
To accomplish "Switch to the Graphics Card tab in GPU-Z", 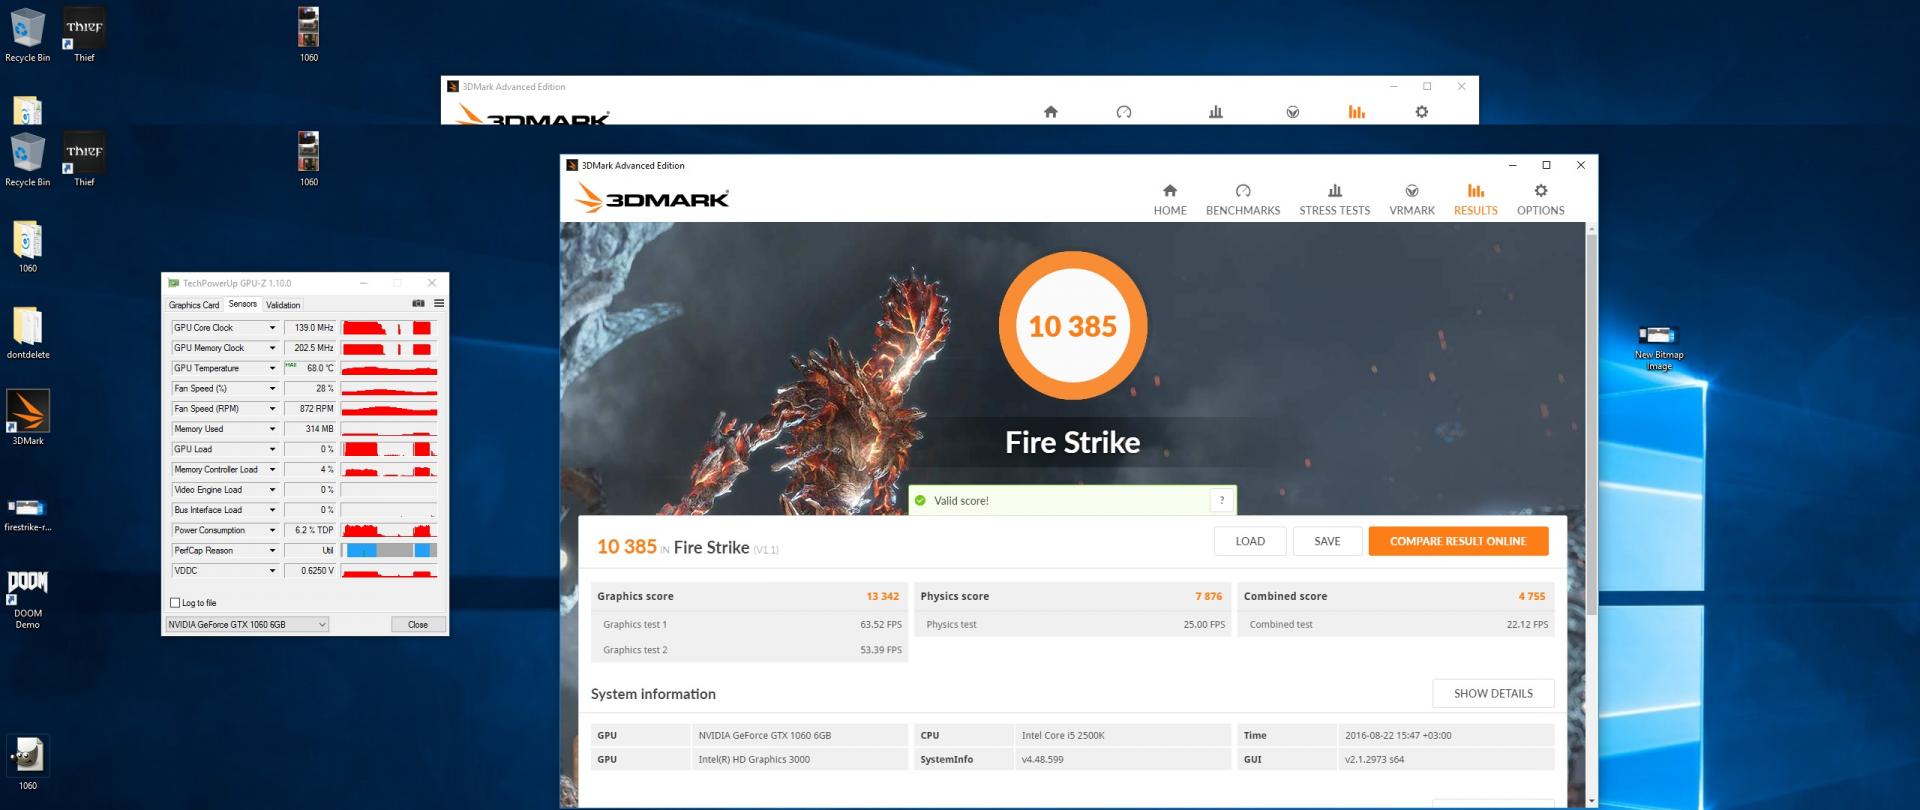I will [194, 305].
